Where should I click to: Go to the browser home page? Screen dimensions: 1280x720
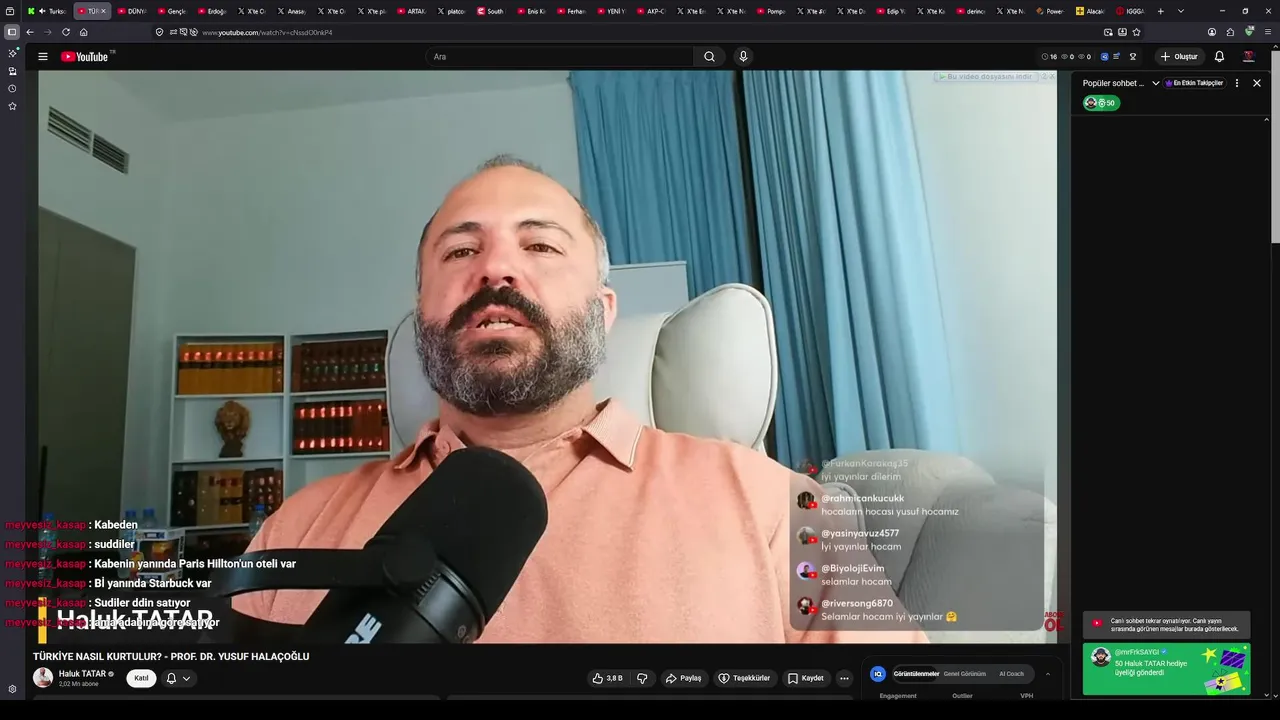[x=84, y=32]
